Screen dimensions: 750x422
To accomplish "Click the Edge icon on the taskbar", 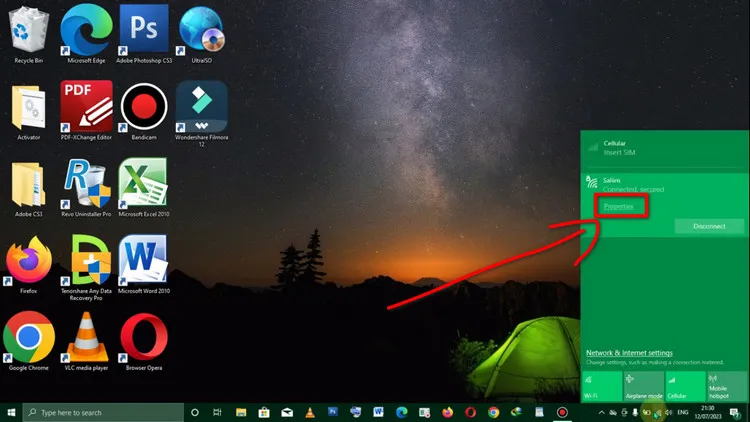I will (401, 412).
